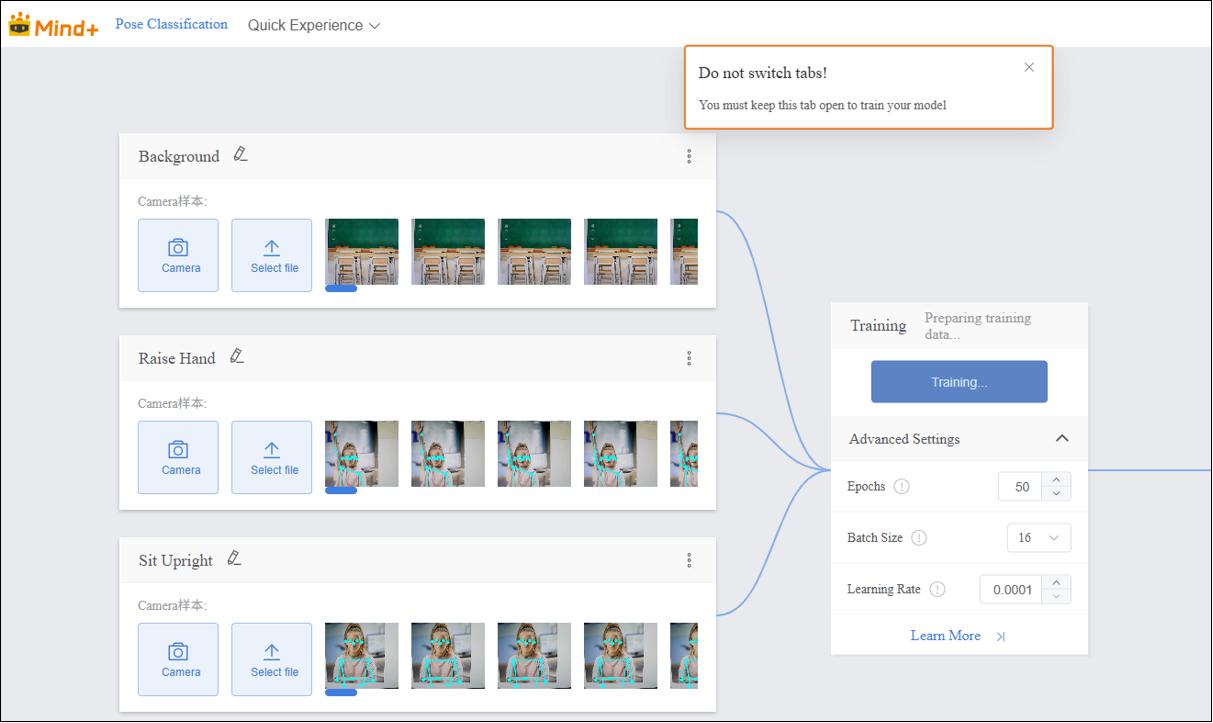Rename Raise Hand class via pencil icon
The image size is (1213, 723).
click(x=237, y=357)
